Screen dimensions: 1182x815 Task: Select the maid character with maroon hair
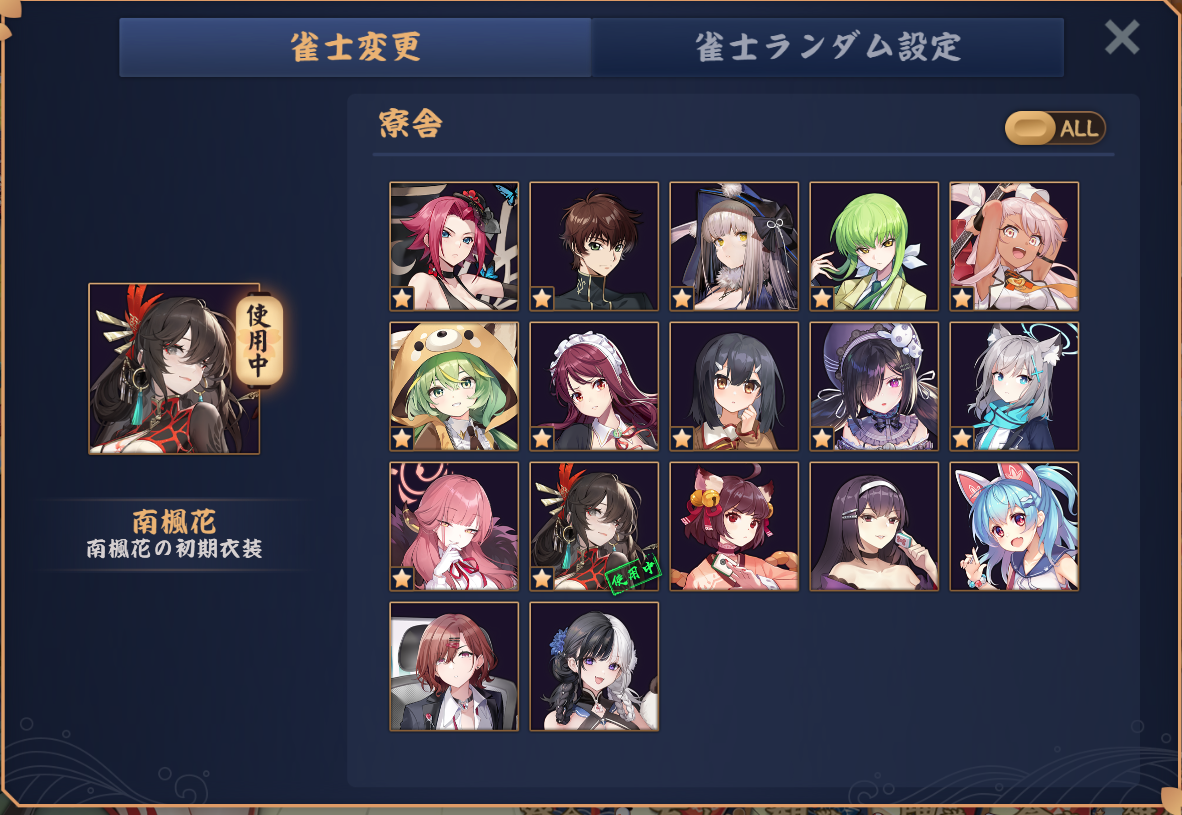click(x=594, y=387)
